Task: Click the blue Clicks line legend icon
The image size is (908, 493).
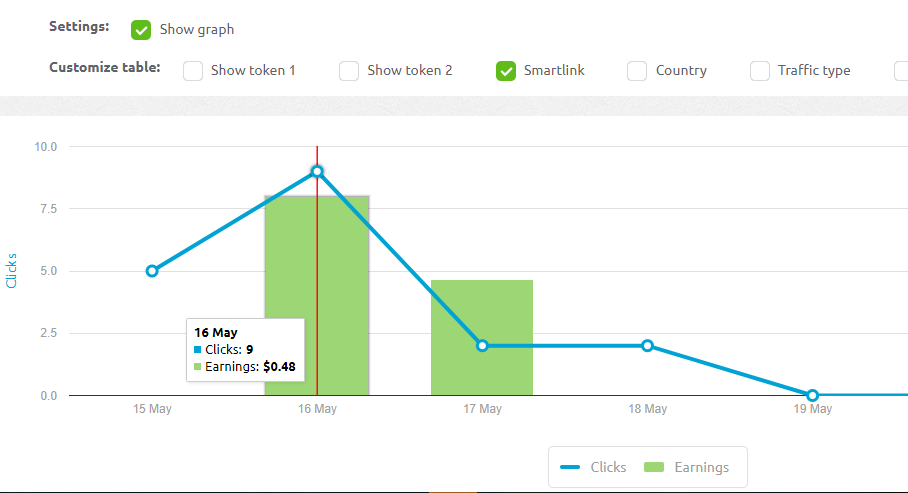Action: click(x=571, y=467)
